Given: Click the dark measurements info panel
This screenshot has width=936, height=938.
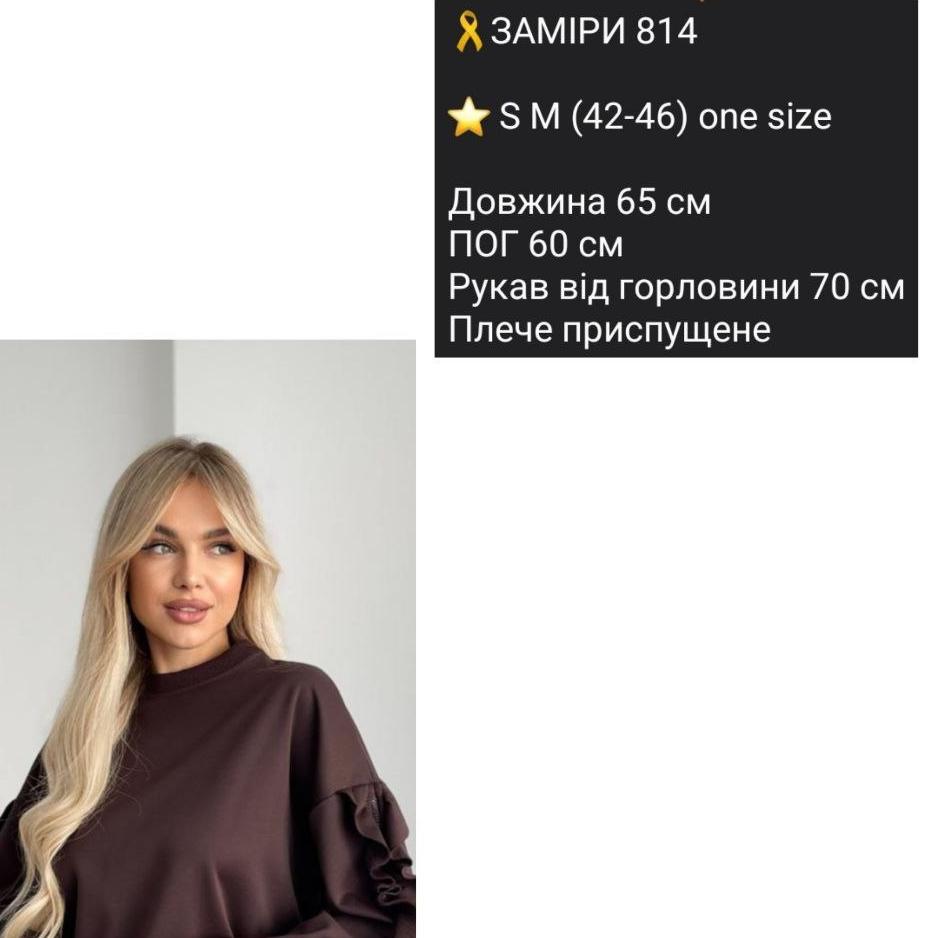Looking at the screenshot, I should (676, 178).
